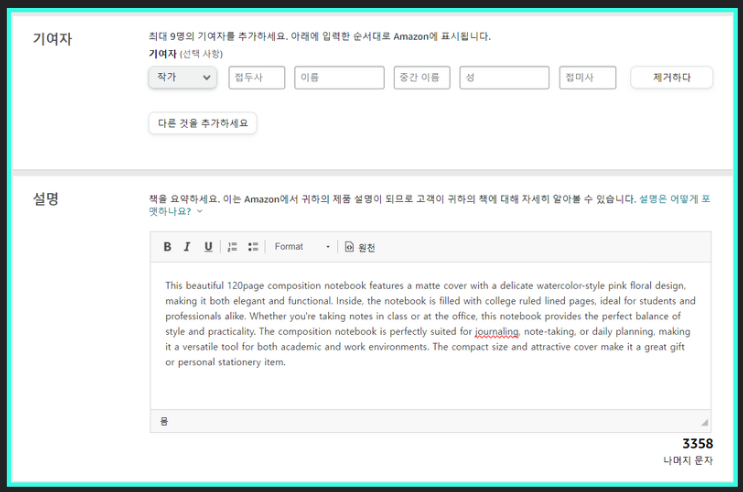Viewport: 743px width, 492px height.
Task: Open the 작가 contributor role dropdown
Action: (x=182, y=77)
